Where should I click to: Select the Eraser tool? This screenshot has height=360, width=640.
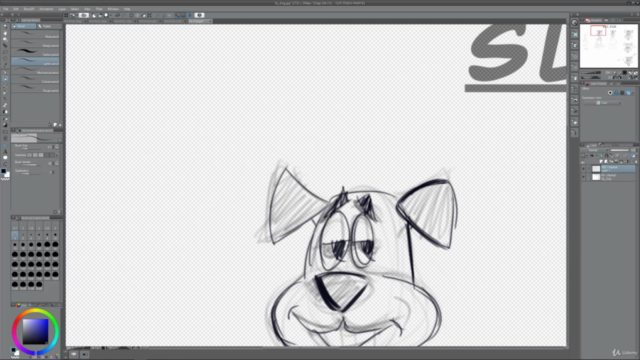[x=5, y=105]
